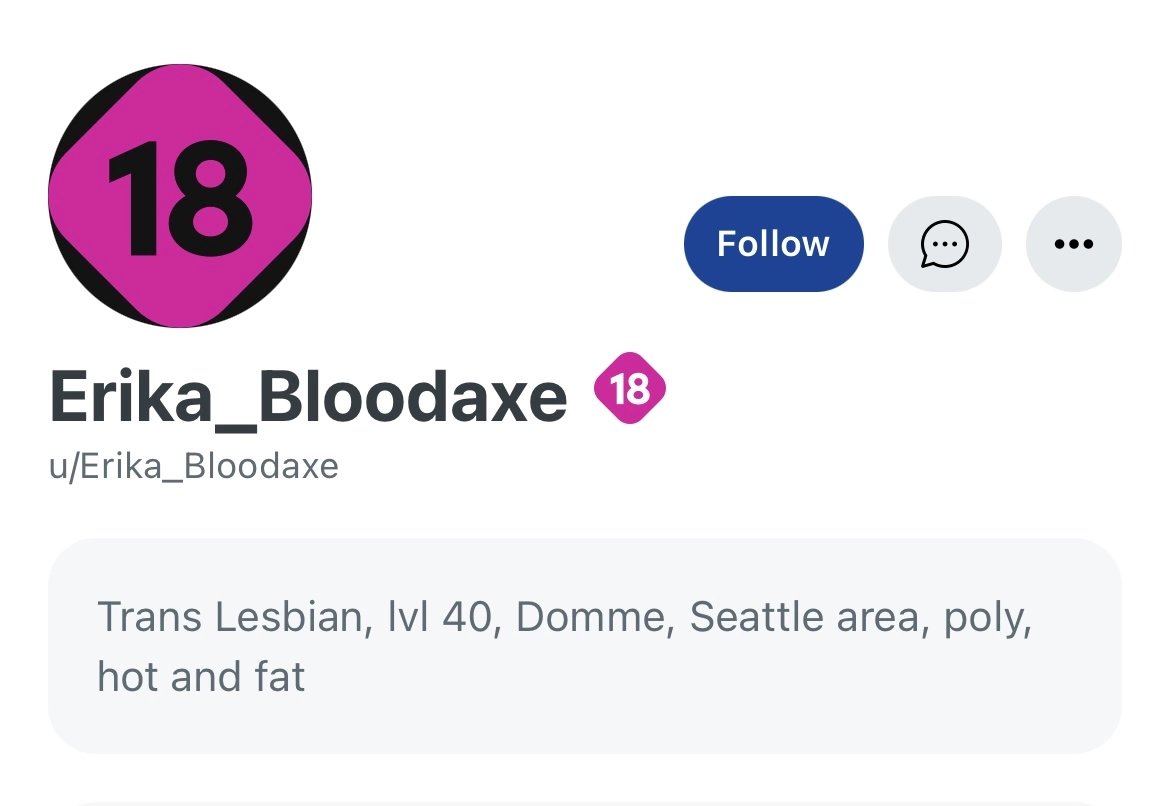
Task: Click the u/Erika_Bloodaxe username text
Action: point(194,466)
